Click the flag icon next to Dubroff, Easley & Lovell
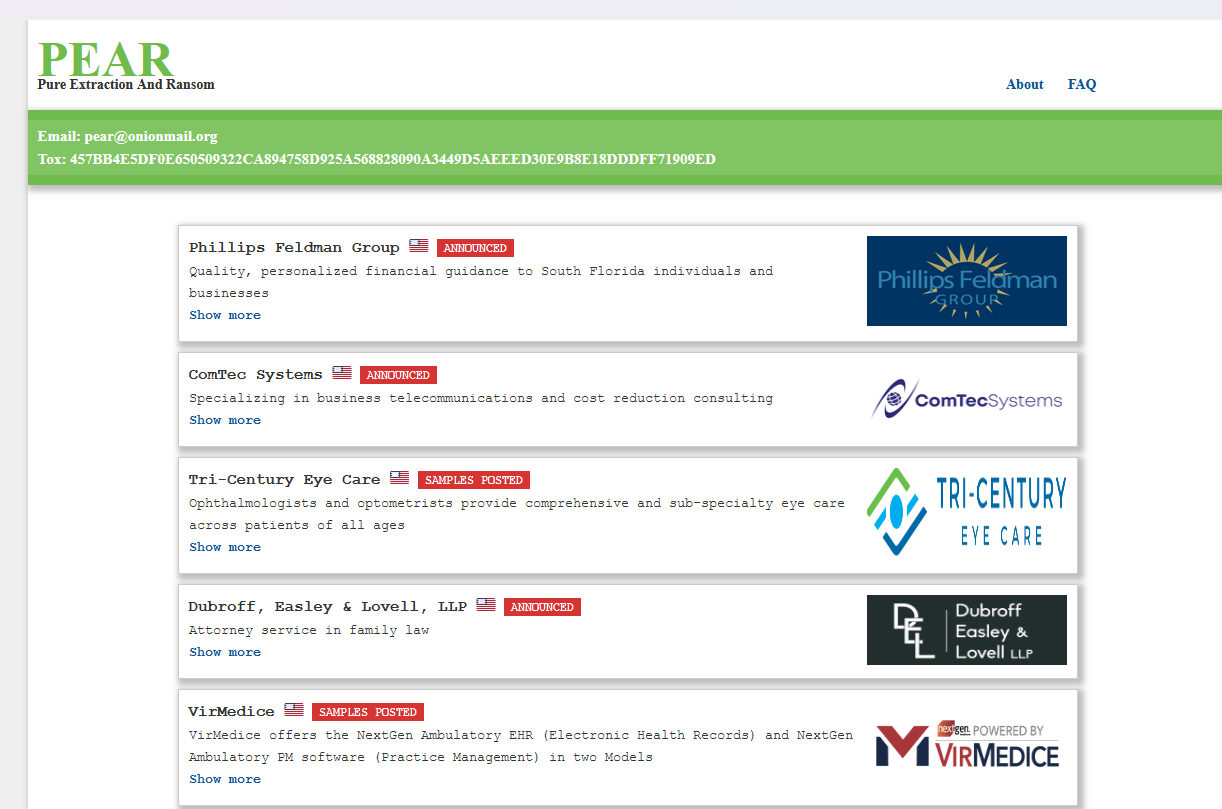The height and width of the screenshot is (809, 1222). point(486,605)
